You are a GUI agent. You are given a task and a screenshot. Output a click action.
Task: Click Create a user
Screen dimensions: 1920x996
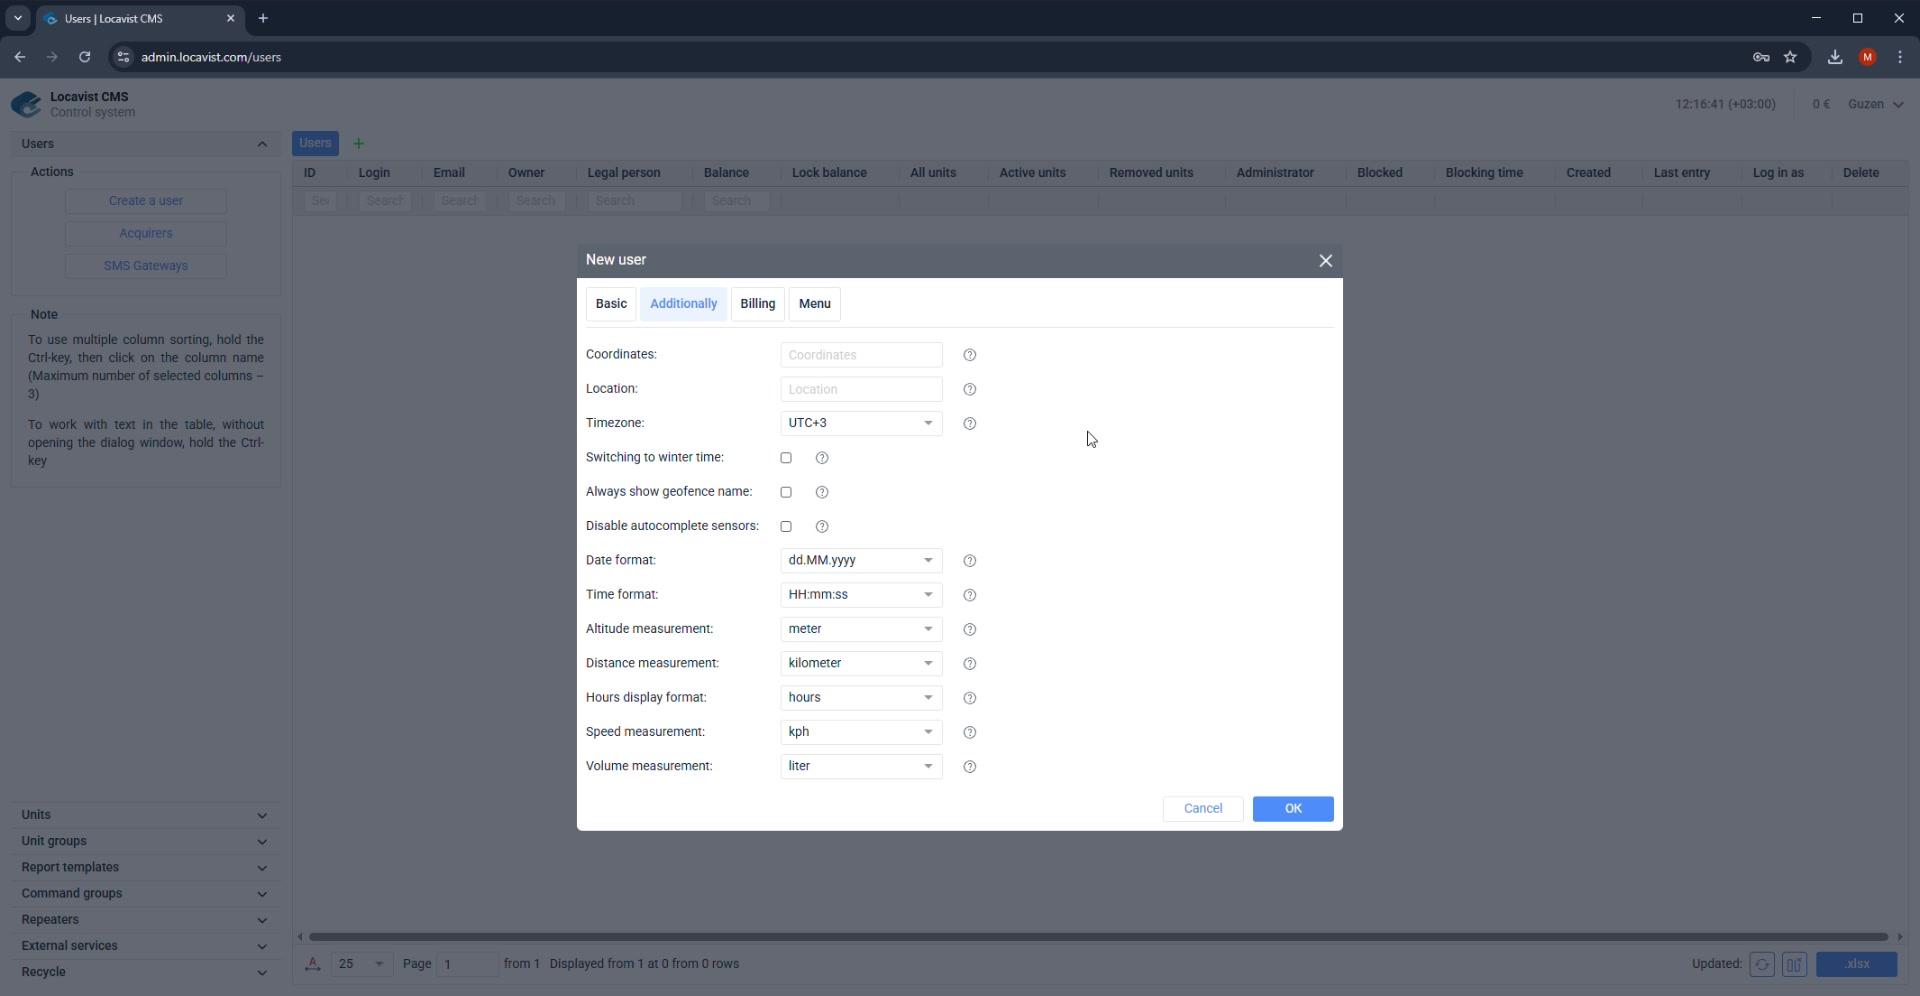click(146, 201)
